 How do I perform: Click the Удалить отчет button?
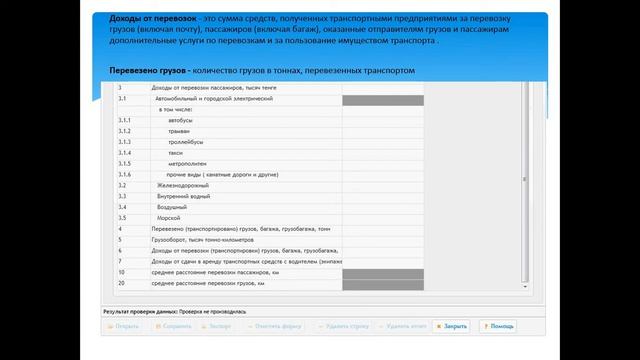click(402, 326)
